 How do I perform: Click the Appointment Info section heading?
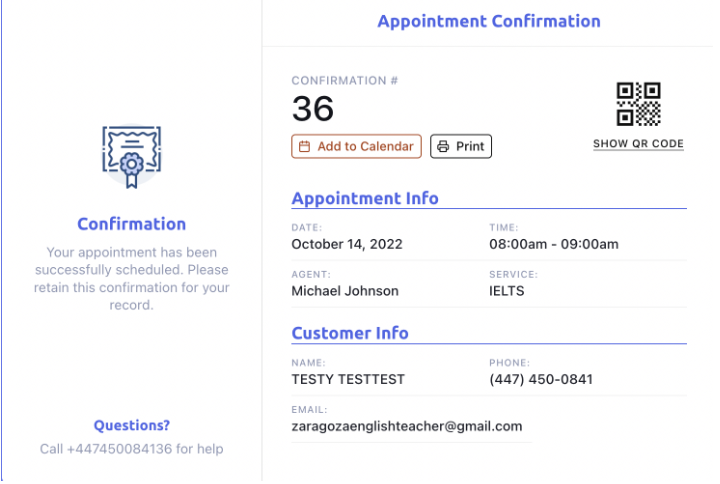pyautogui.click(x=365, y=198)
